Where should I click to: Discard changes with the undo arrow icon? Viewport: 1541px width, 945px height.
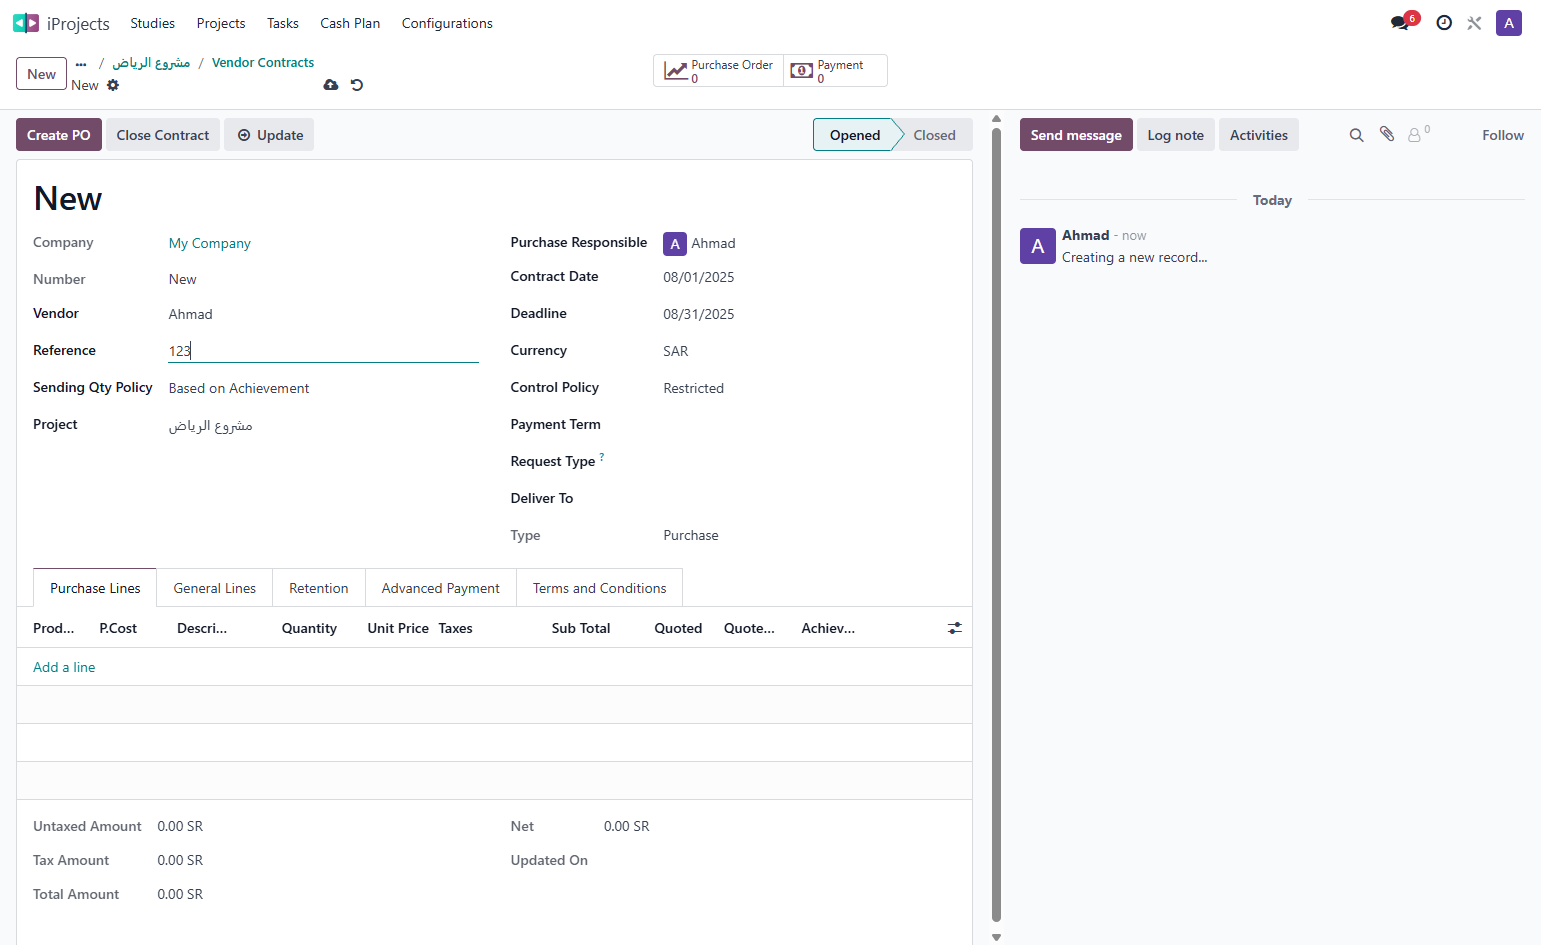(357, 85)
